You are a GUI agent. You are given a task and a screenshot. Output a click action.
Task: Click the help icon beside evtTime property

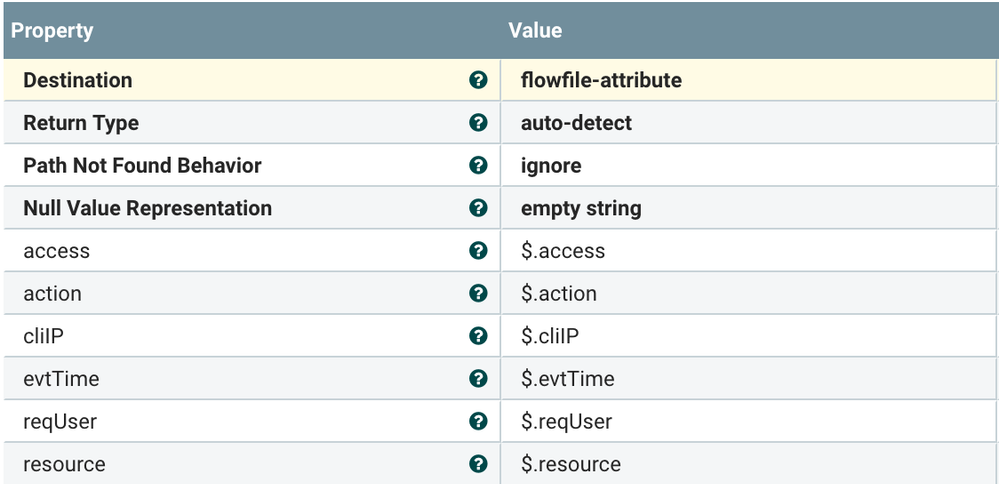click(478, 379)
